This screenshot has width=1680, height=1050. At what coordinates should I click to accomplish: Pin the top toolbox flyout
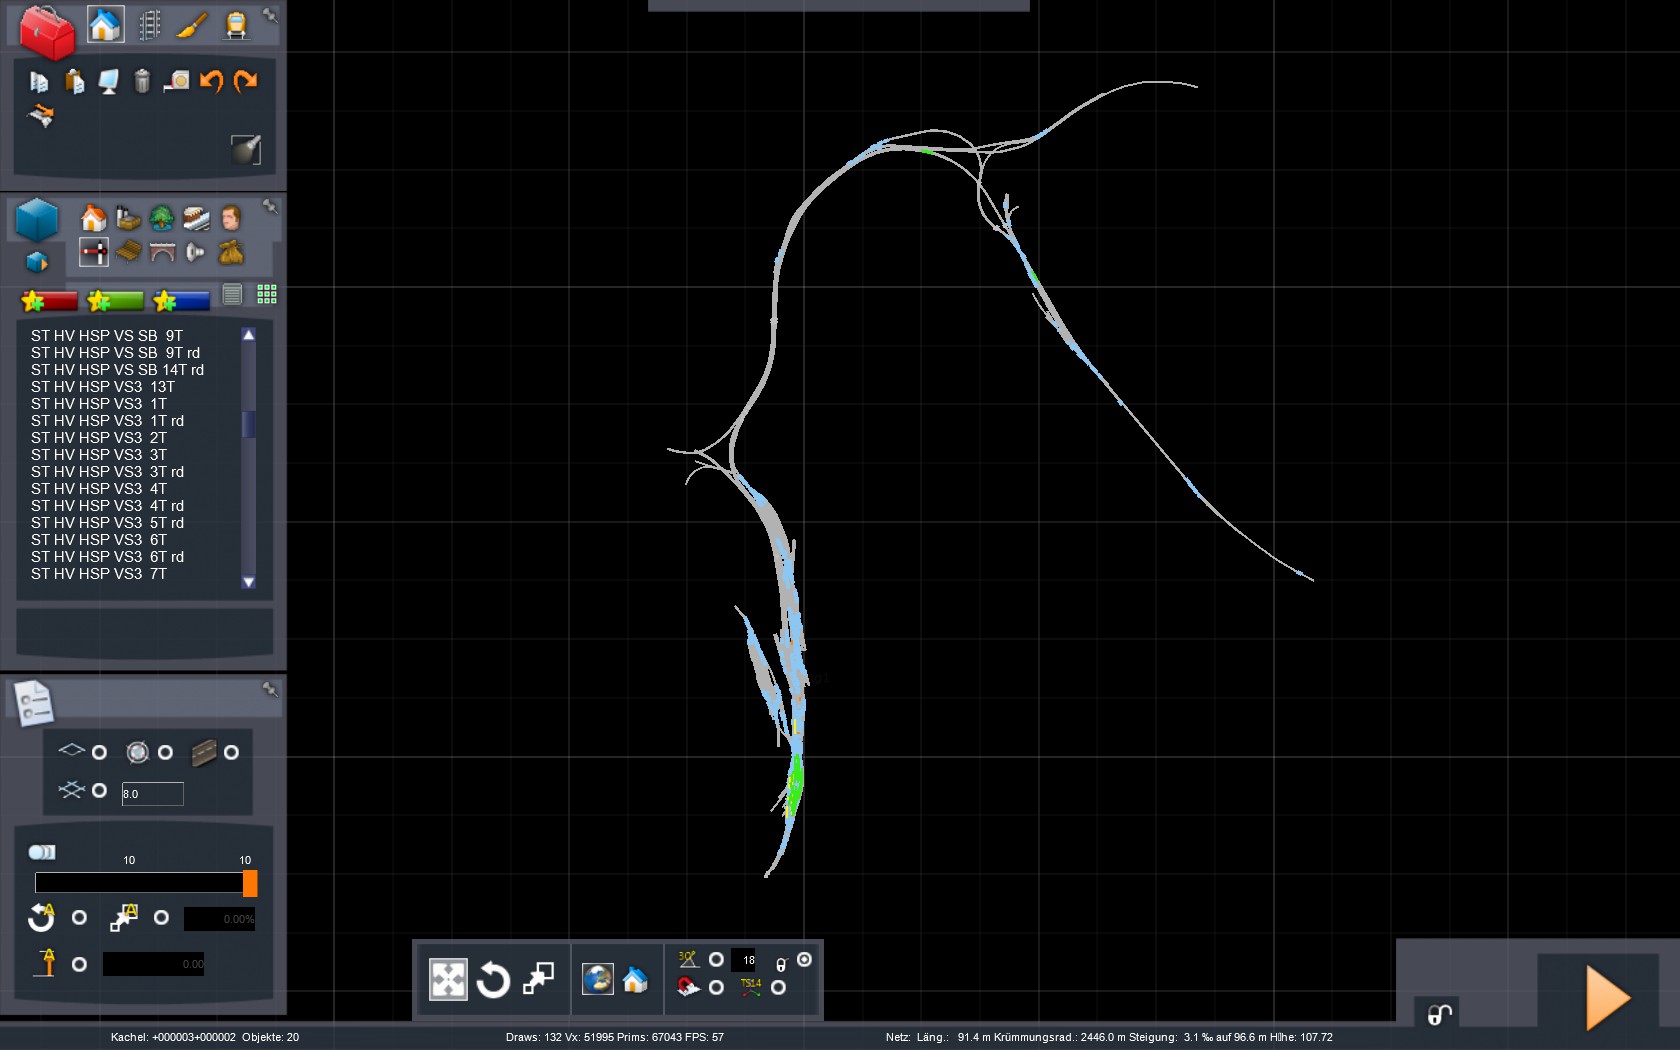[x=270, y=15]
